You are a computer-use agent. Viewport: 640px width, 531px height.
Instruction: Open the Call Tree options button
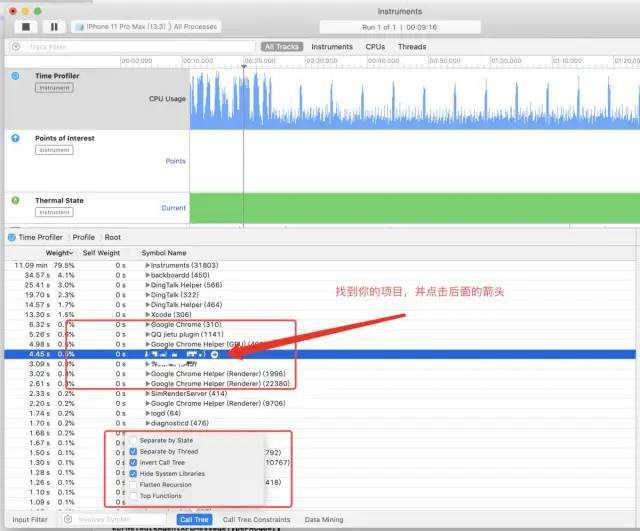coord(194,520)
